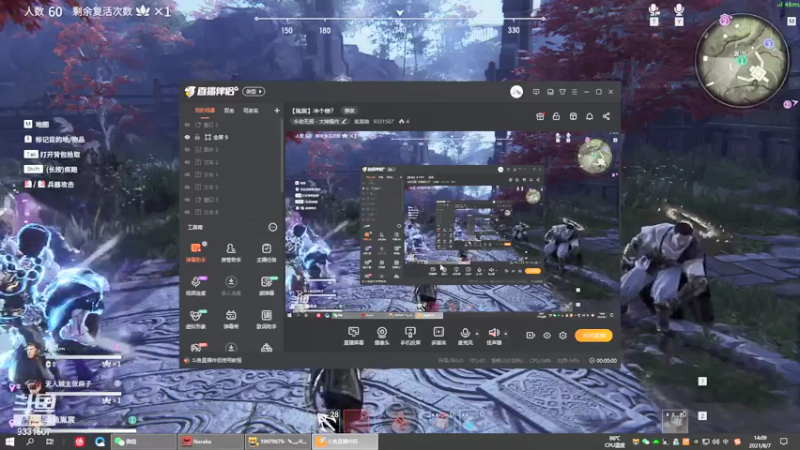800x450 pixels.
Task: Open the store icon in header
Action: (573, 116)
